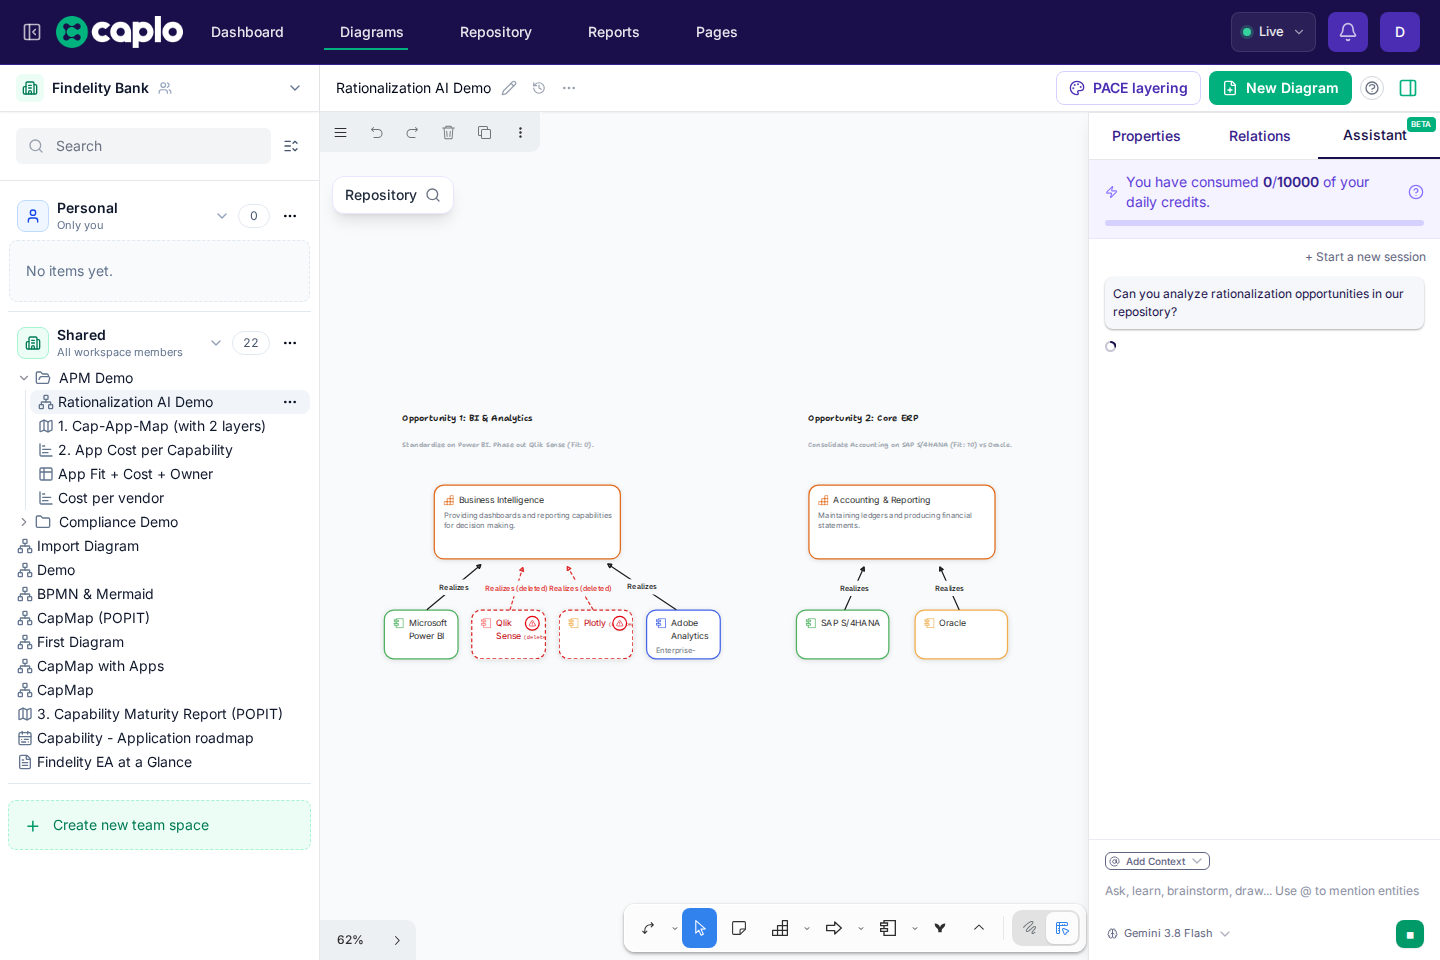Delete selection with trash icon
1440x960 pixels.
pos(448,132)
